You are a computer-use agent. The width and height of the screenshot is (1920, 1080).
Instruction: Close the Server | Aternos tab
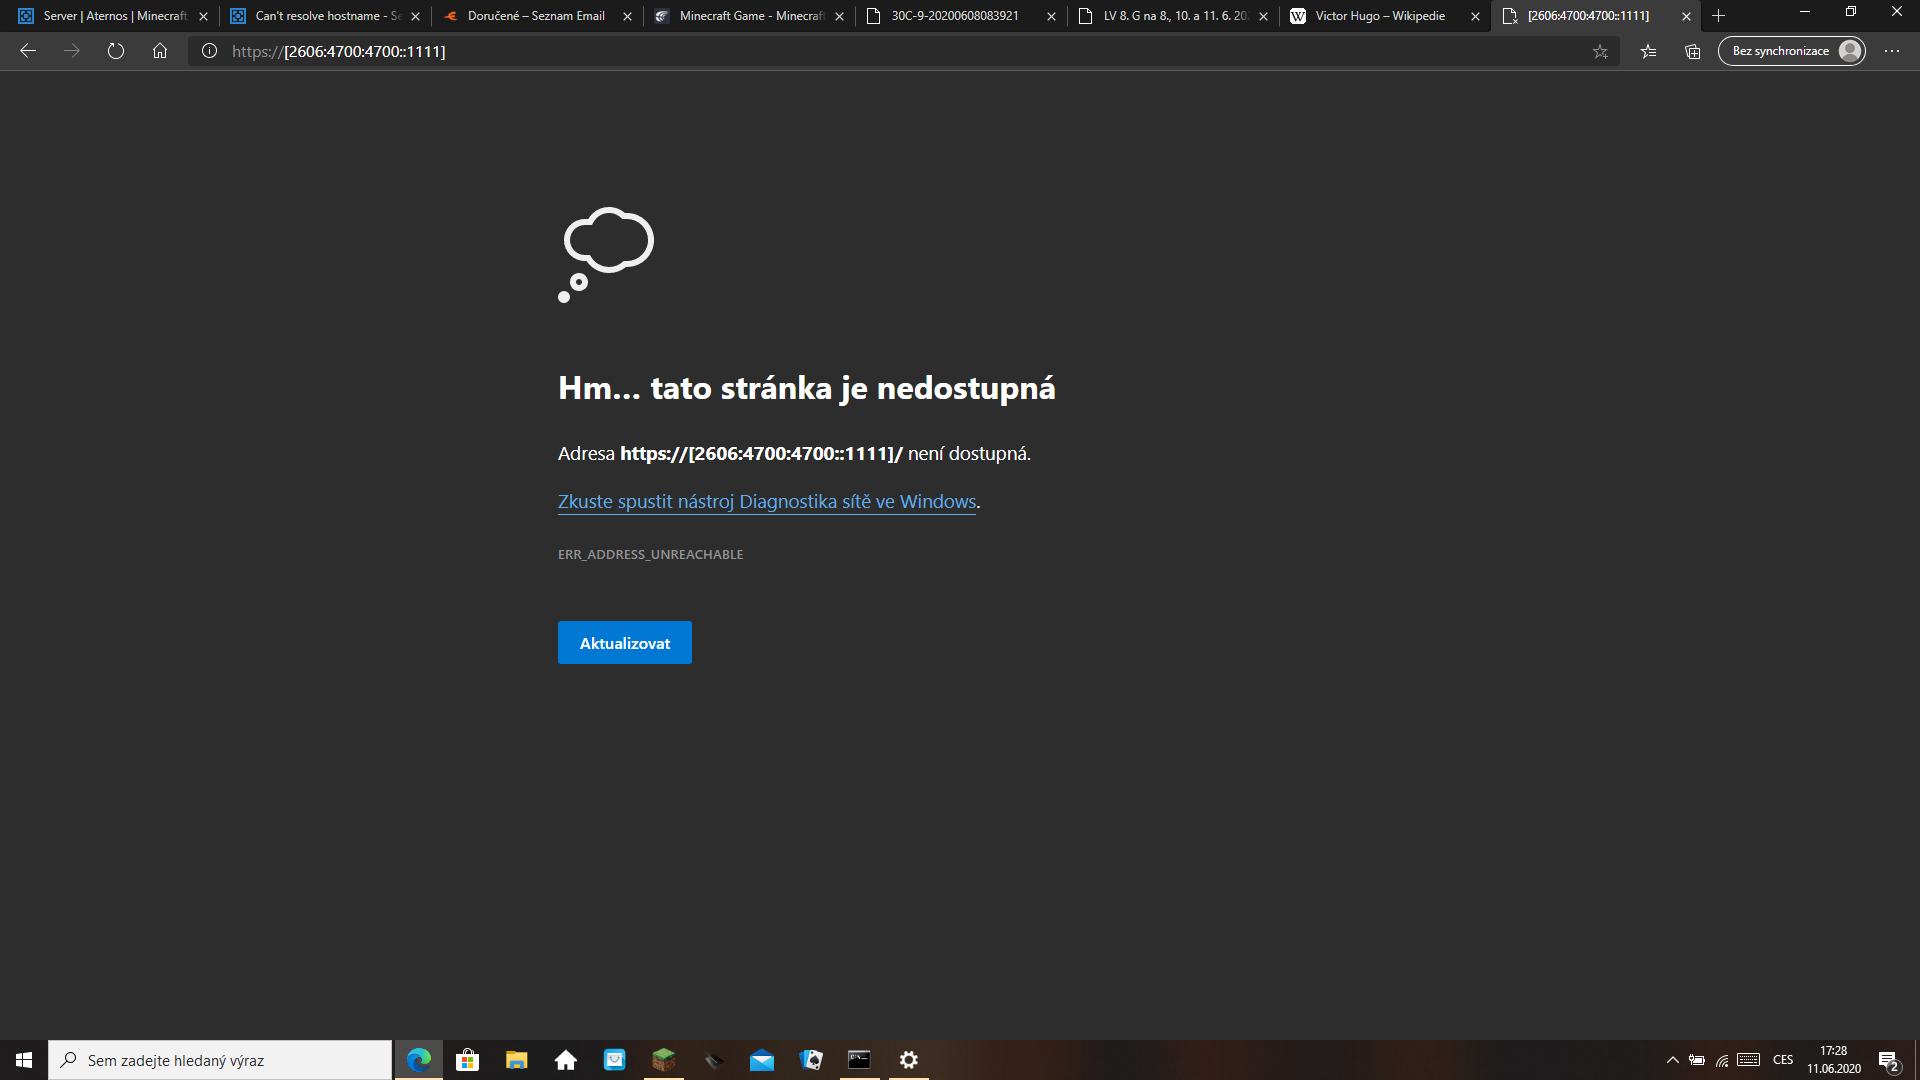click(204, 16)
